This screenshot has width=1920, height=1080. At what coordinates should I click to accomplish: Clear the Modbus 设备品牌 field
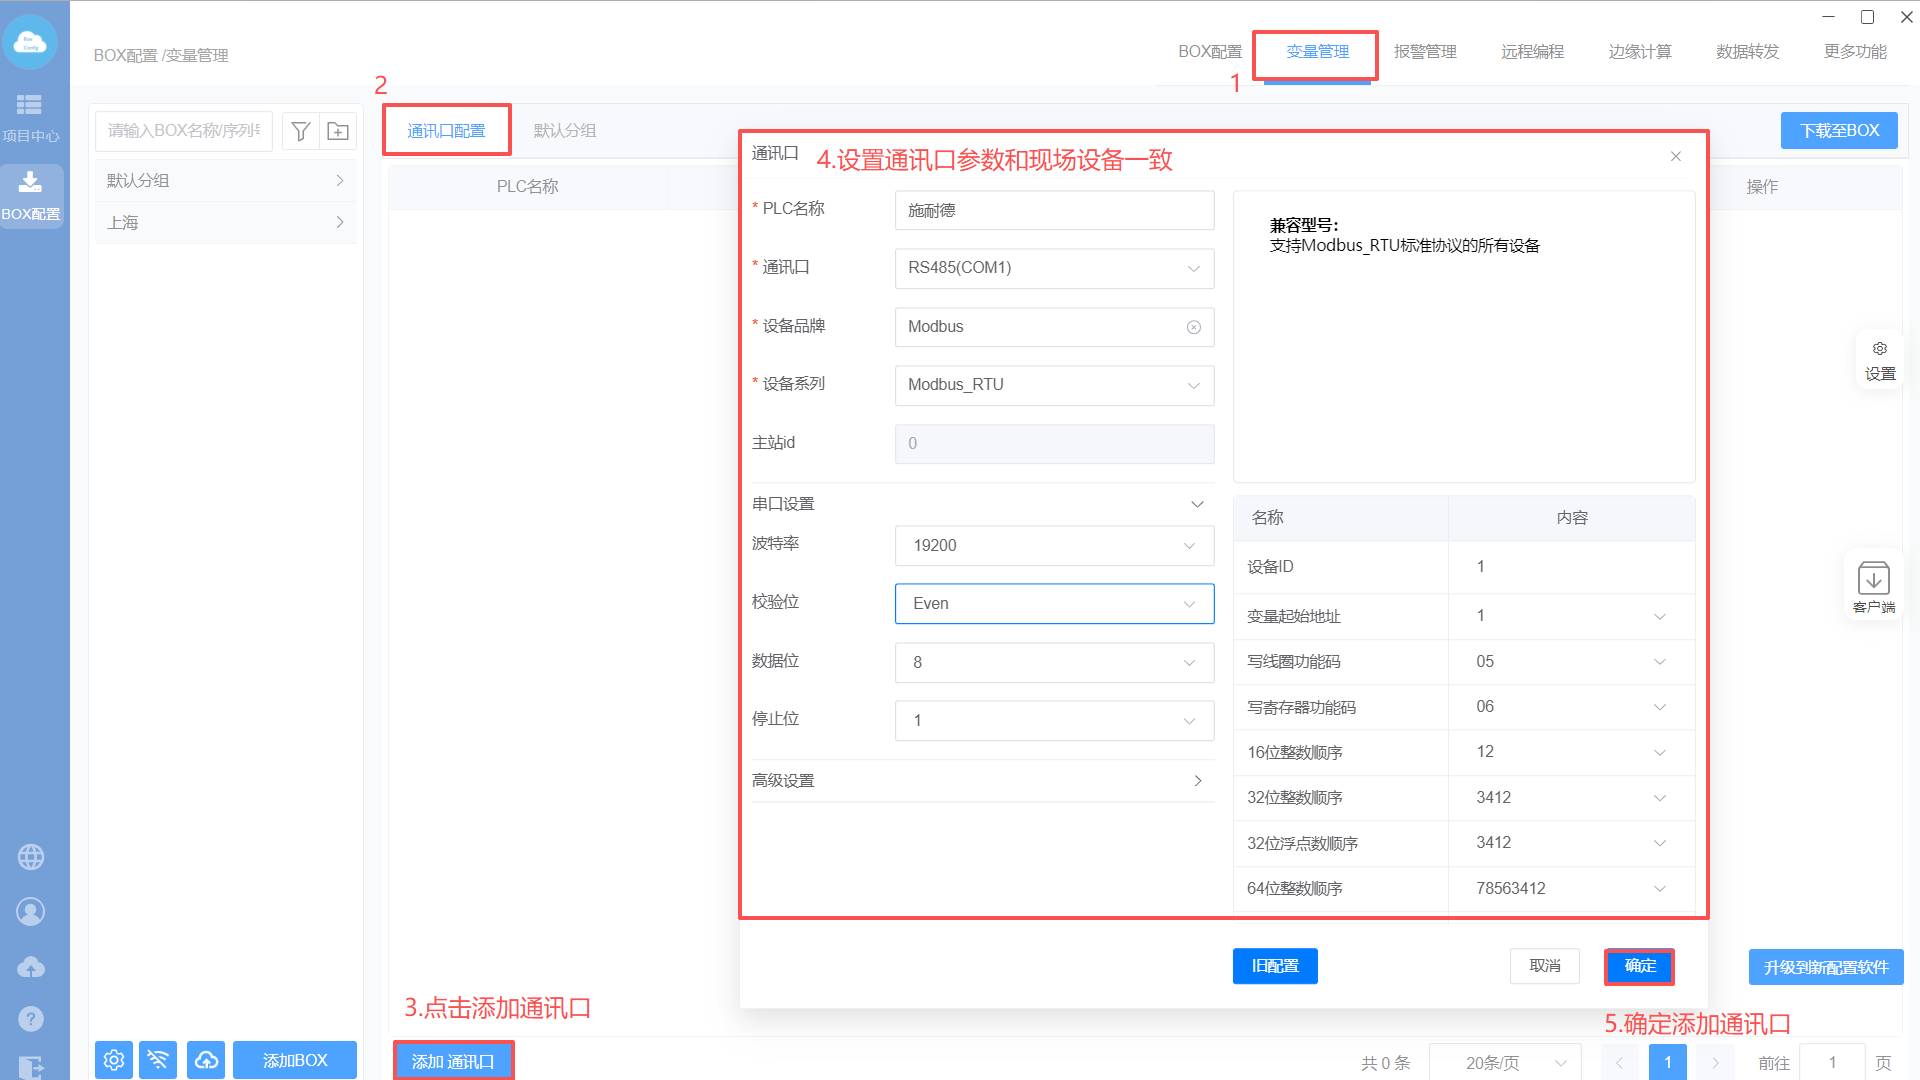coord(1193,328)
